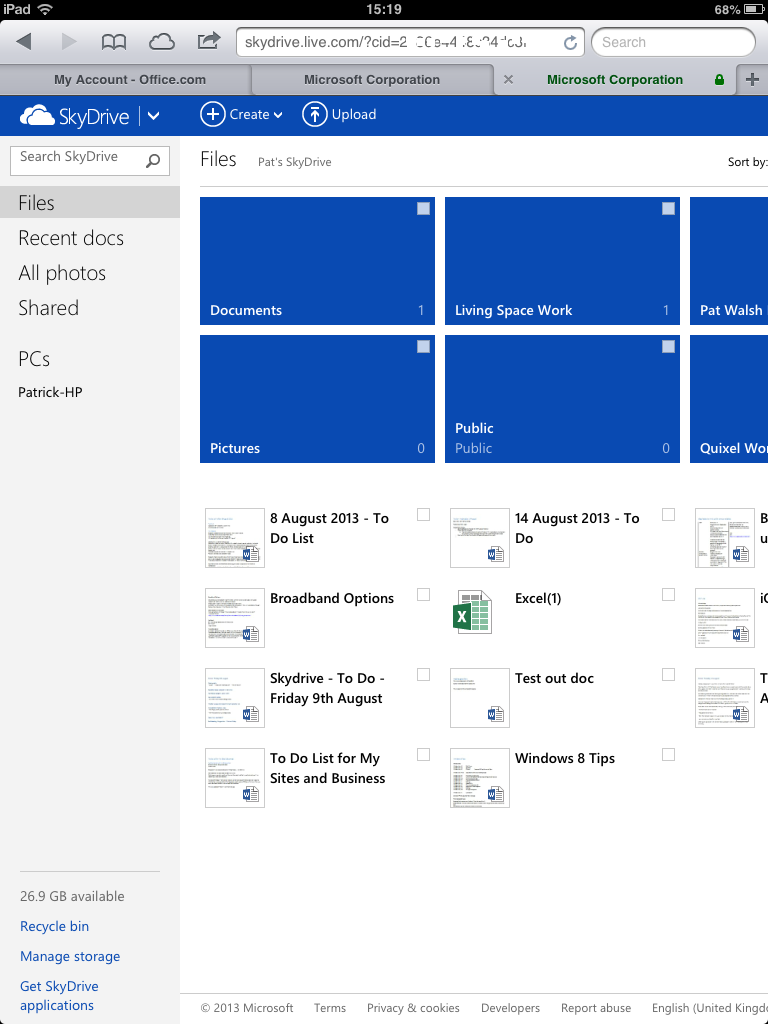
Task: Open the Developers footer link
Action: point(510,1008)
